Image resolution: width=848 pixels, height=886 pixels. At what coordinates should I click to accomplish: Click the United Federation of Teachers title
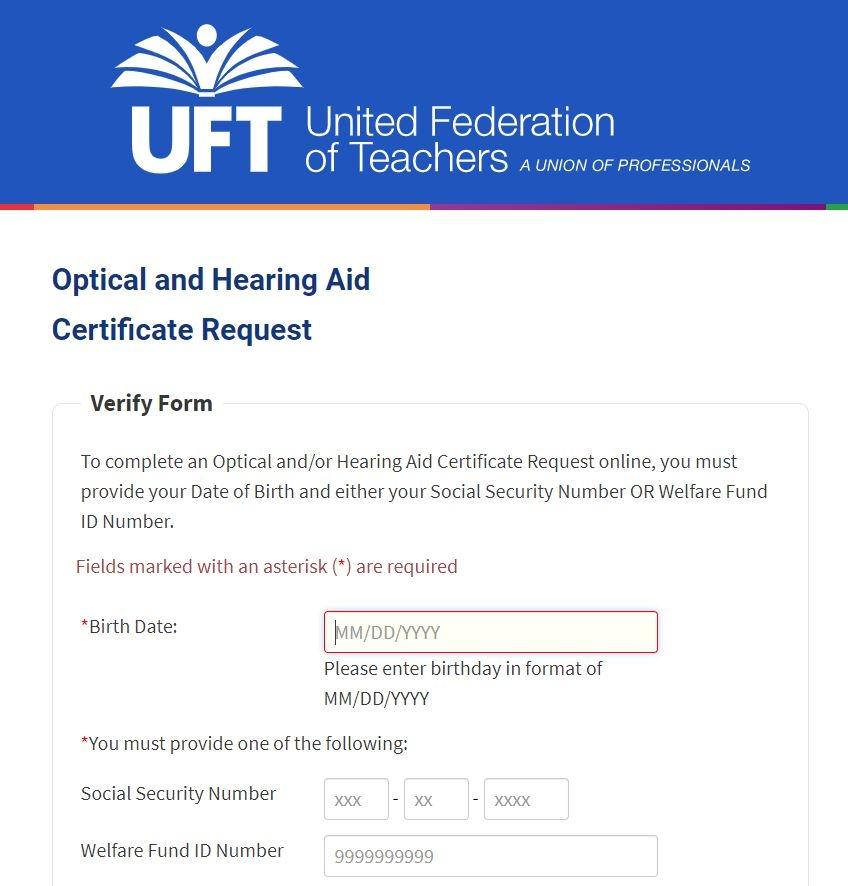459,140
